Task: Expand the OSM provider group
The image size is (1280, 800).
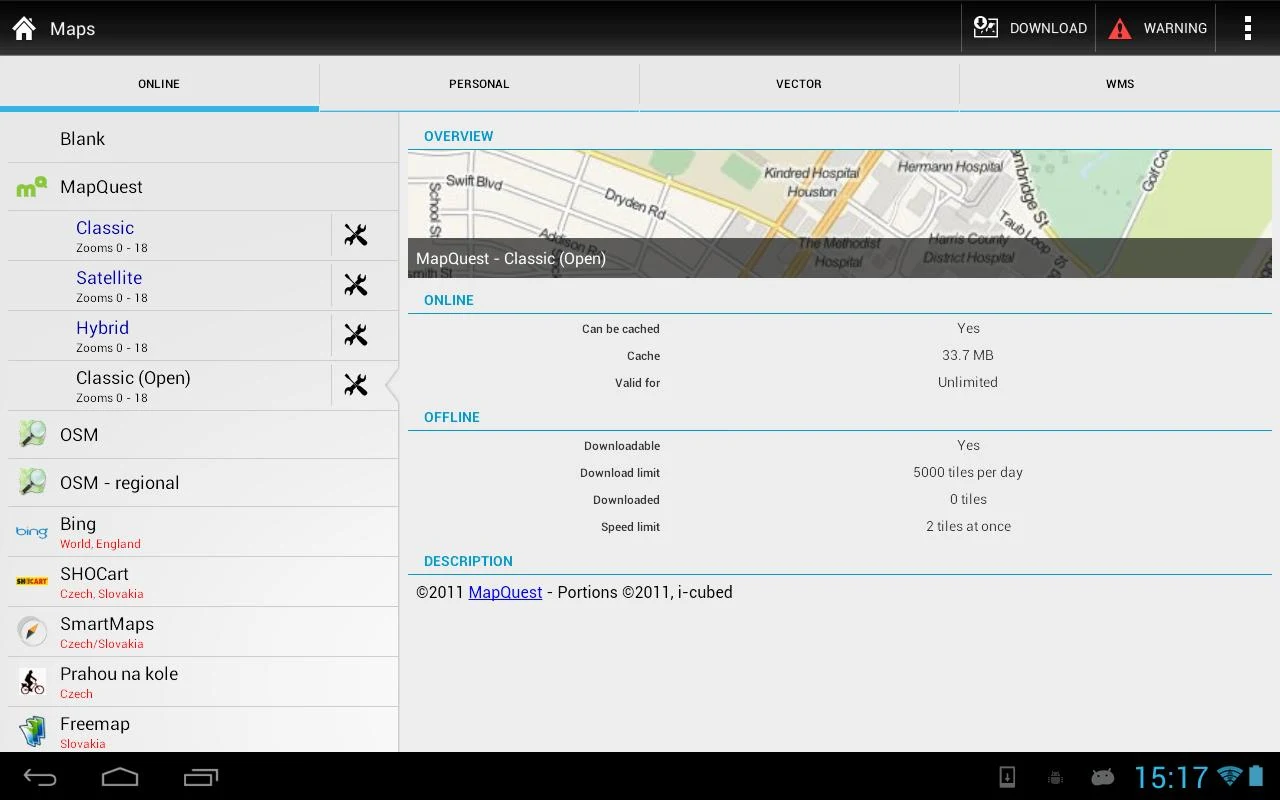Action: pyautogui.click(x=203, y=435)
